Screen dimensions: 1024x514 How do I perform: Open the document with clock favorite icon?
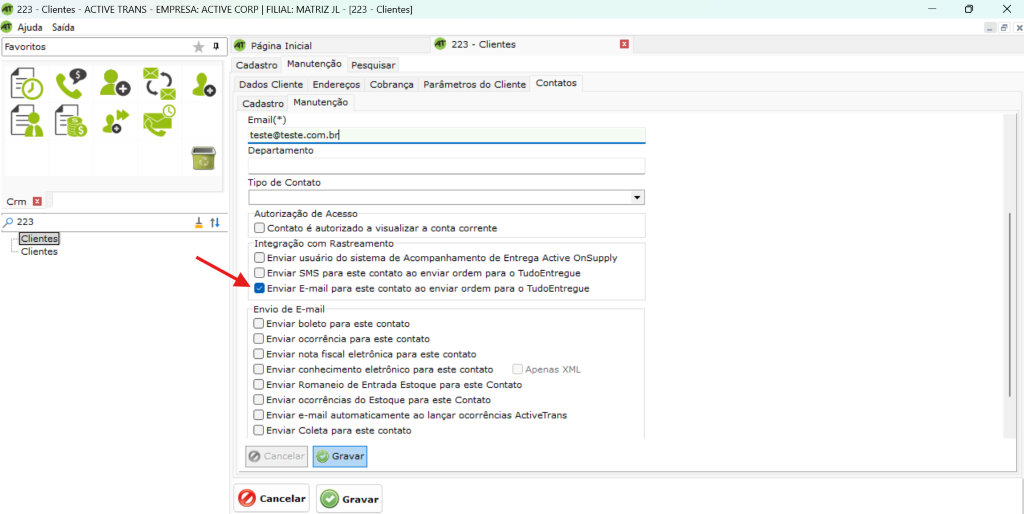point(26,84)
